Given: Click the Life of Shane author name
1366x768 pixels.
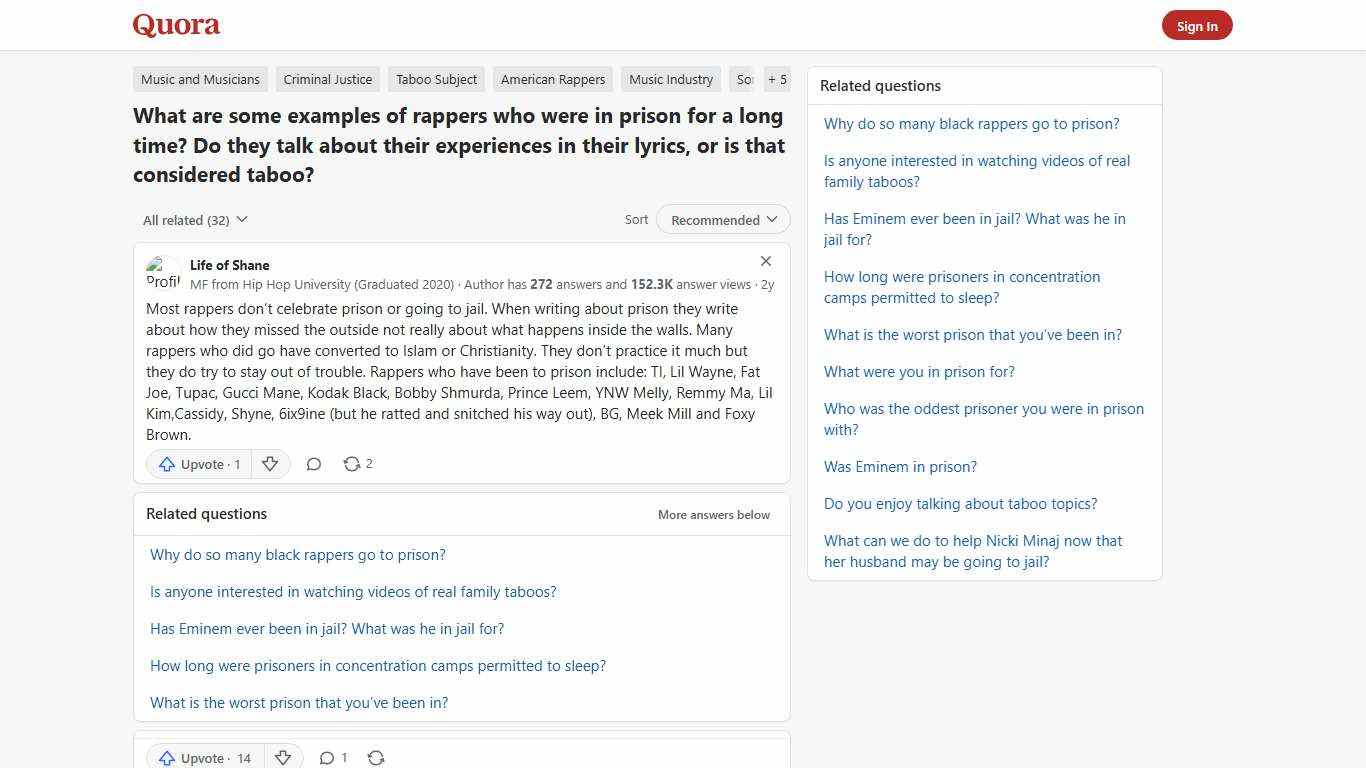Looking at the screenshot, I should [x=229, y=265].
